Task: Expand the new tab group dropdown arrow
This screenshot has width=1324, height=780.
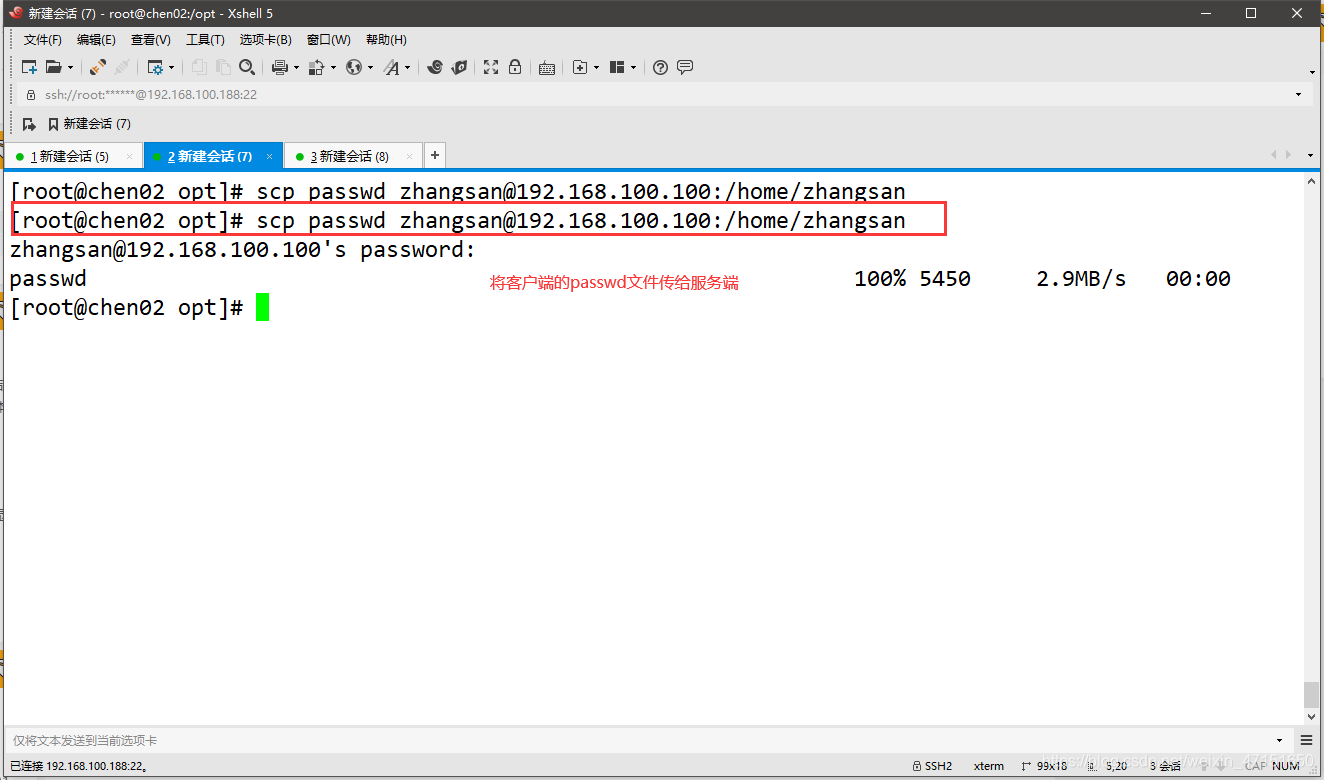Action: tap(596, 68)
